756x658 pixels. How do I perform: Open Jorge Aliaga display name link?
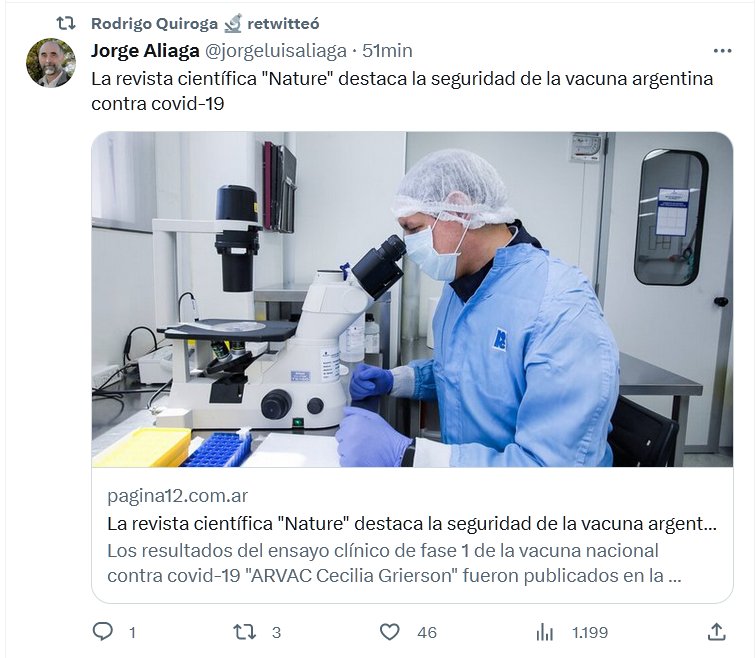pos(145,51)
